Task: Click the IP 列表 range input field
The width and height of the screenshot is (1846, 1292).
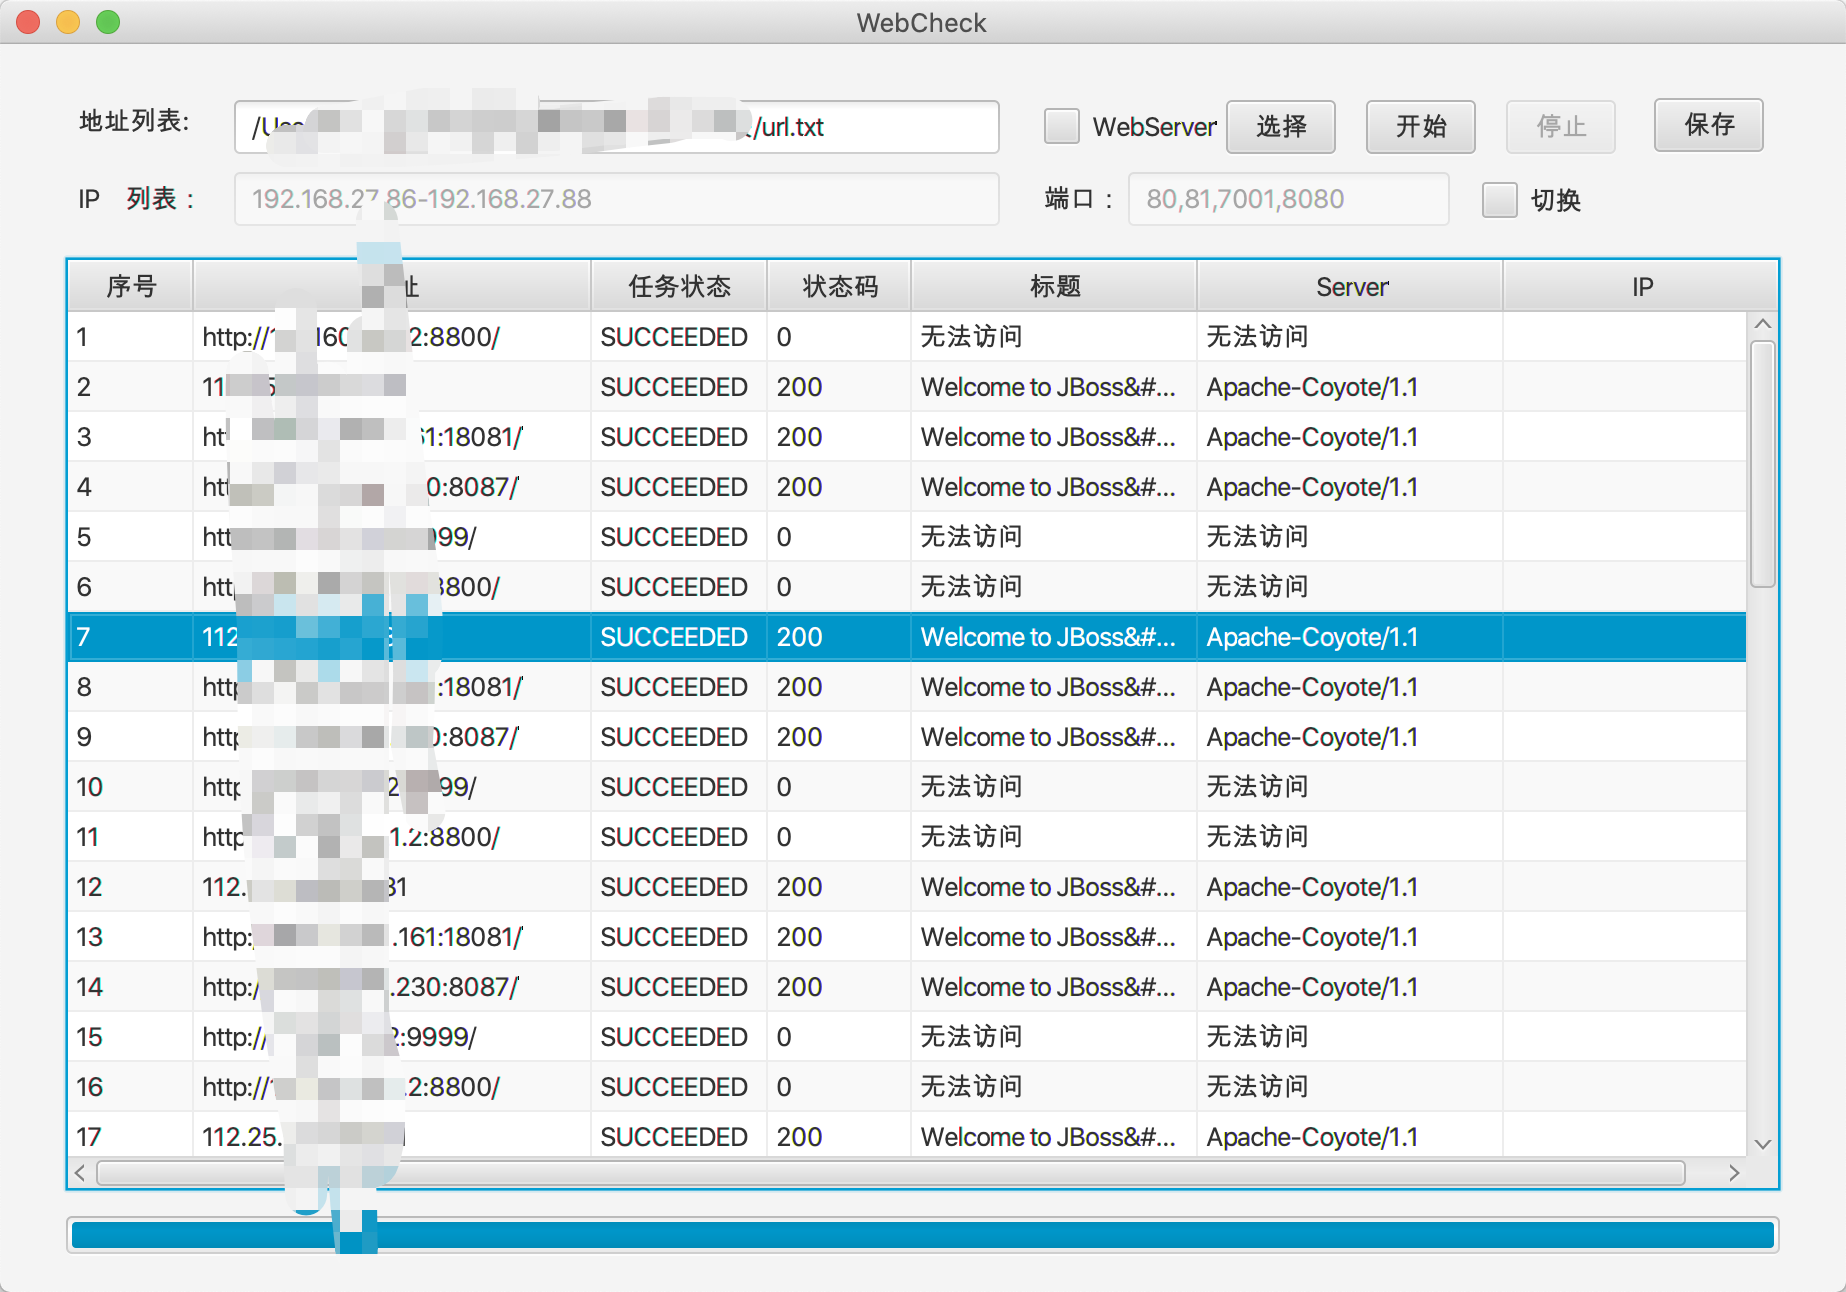Action: pyautogui.click(x=616, y=199)
